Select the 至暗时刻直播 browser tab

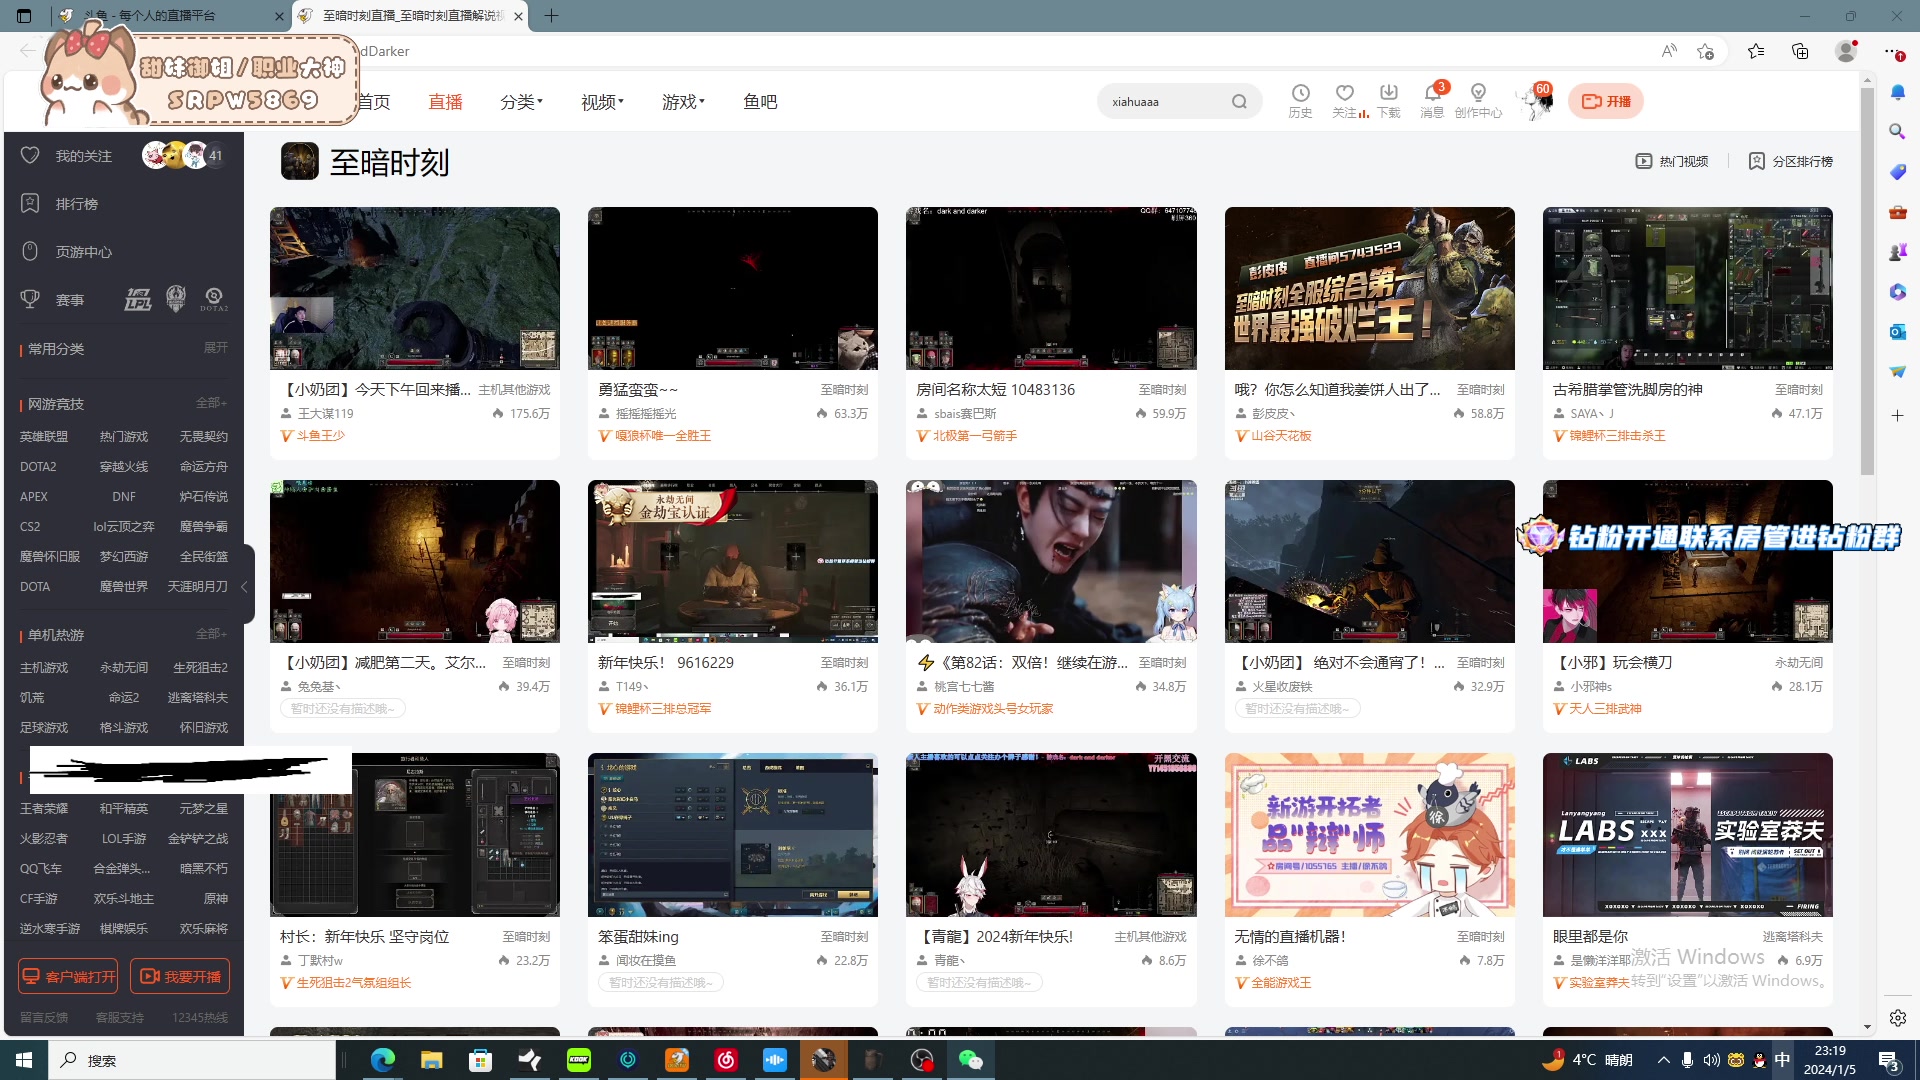pyautogui.click(x=410, y=16)
